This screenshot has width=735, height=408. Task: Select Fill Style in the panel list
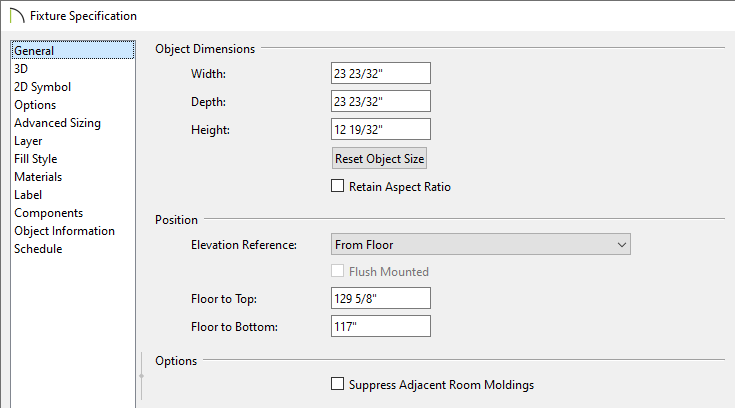coord(36,159)
